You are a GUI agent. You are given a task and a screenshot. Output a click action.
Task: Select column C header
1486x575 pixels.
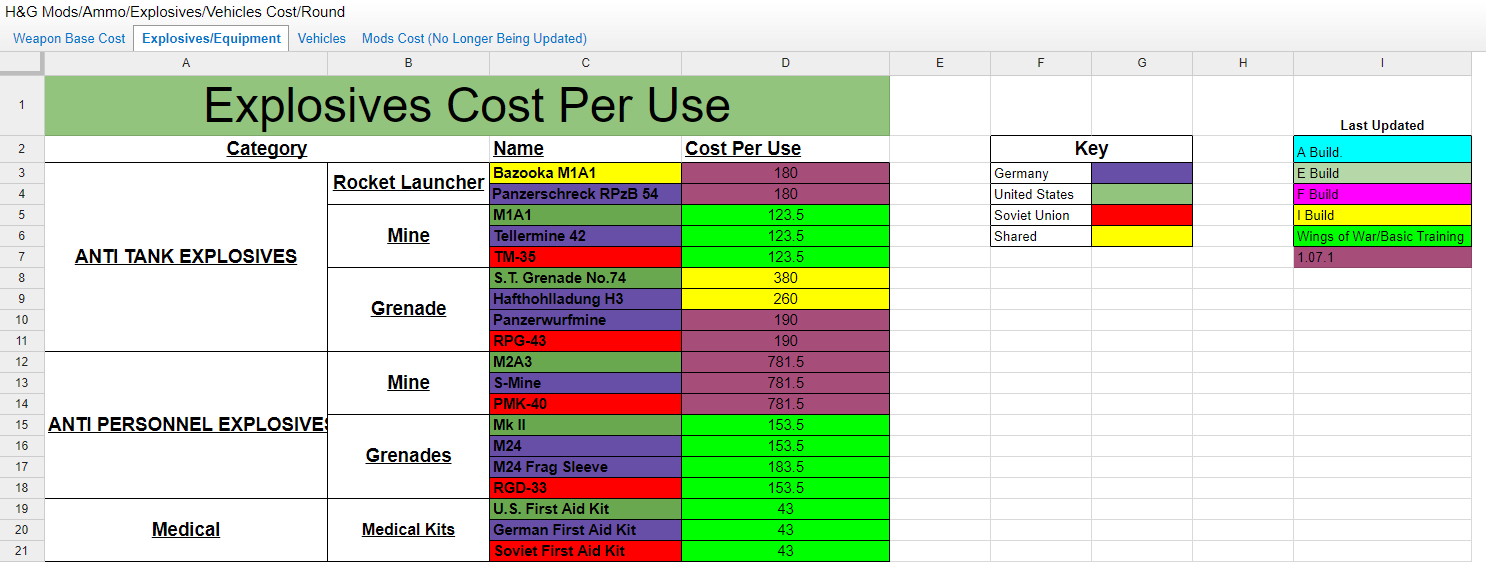point(585,63)
